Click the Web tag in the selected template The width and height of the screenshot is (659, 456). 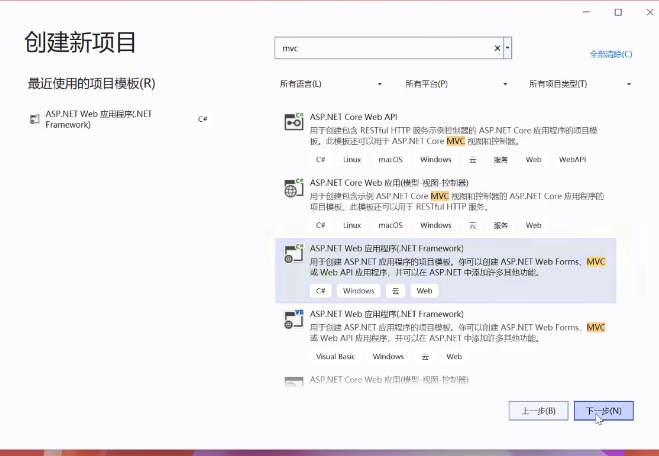coord(424,291)
